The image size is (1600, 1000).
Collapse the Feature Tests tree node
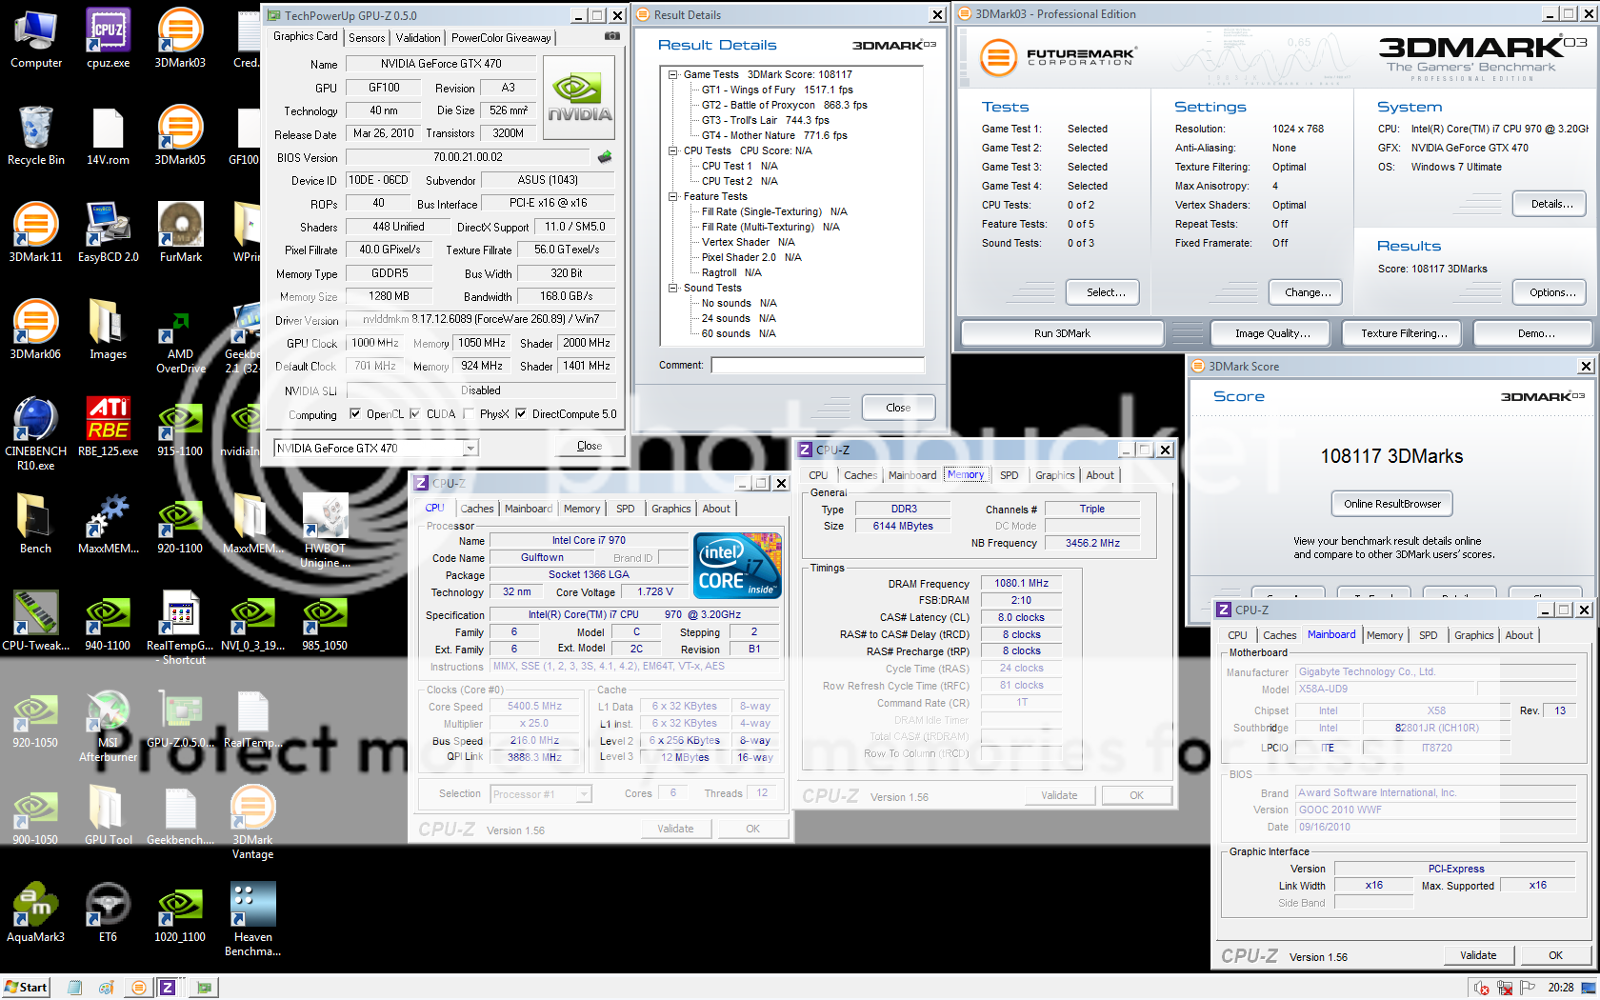click(x=673, y=197)
